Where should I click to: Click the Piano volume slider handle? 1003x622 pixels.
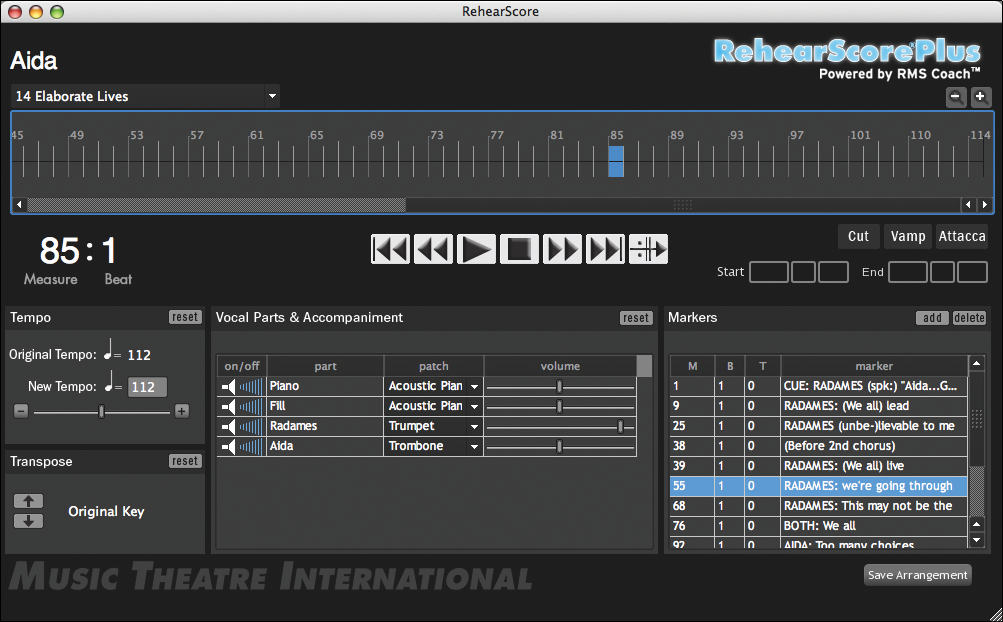[559, 387]
